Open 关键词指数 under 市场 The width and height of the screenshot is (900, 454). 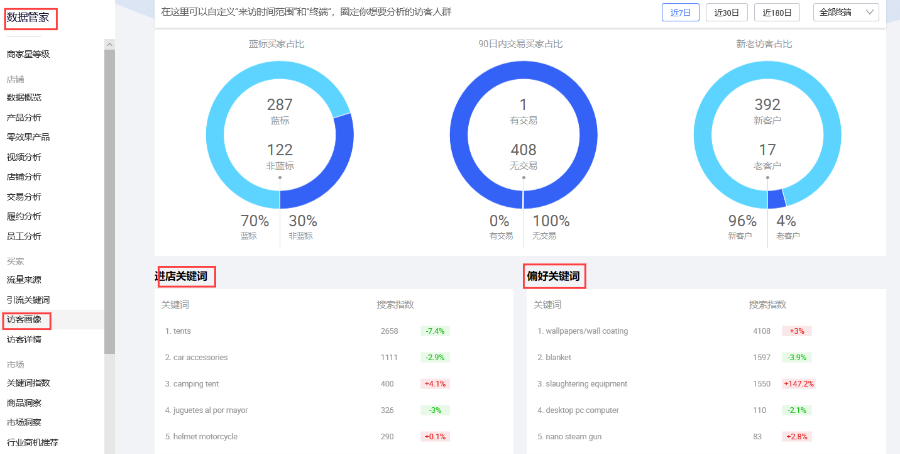[28, 382]
